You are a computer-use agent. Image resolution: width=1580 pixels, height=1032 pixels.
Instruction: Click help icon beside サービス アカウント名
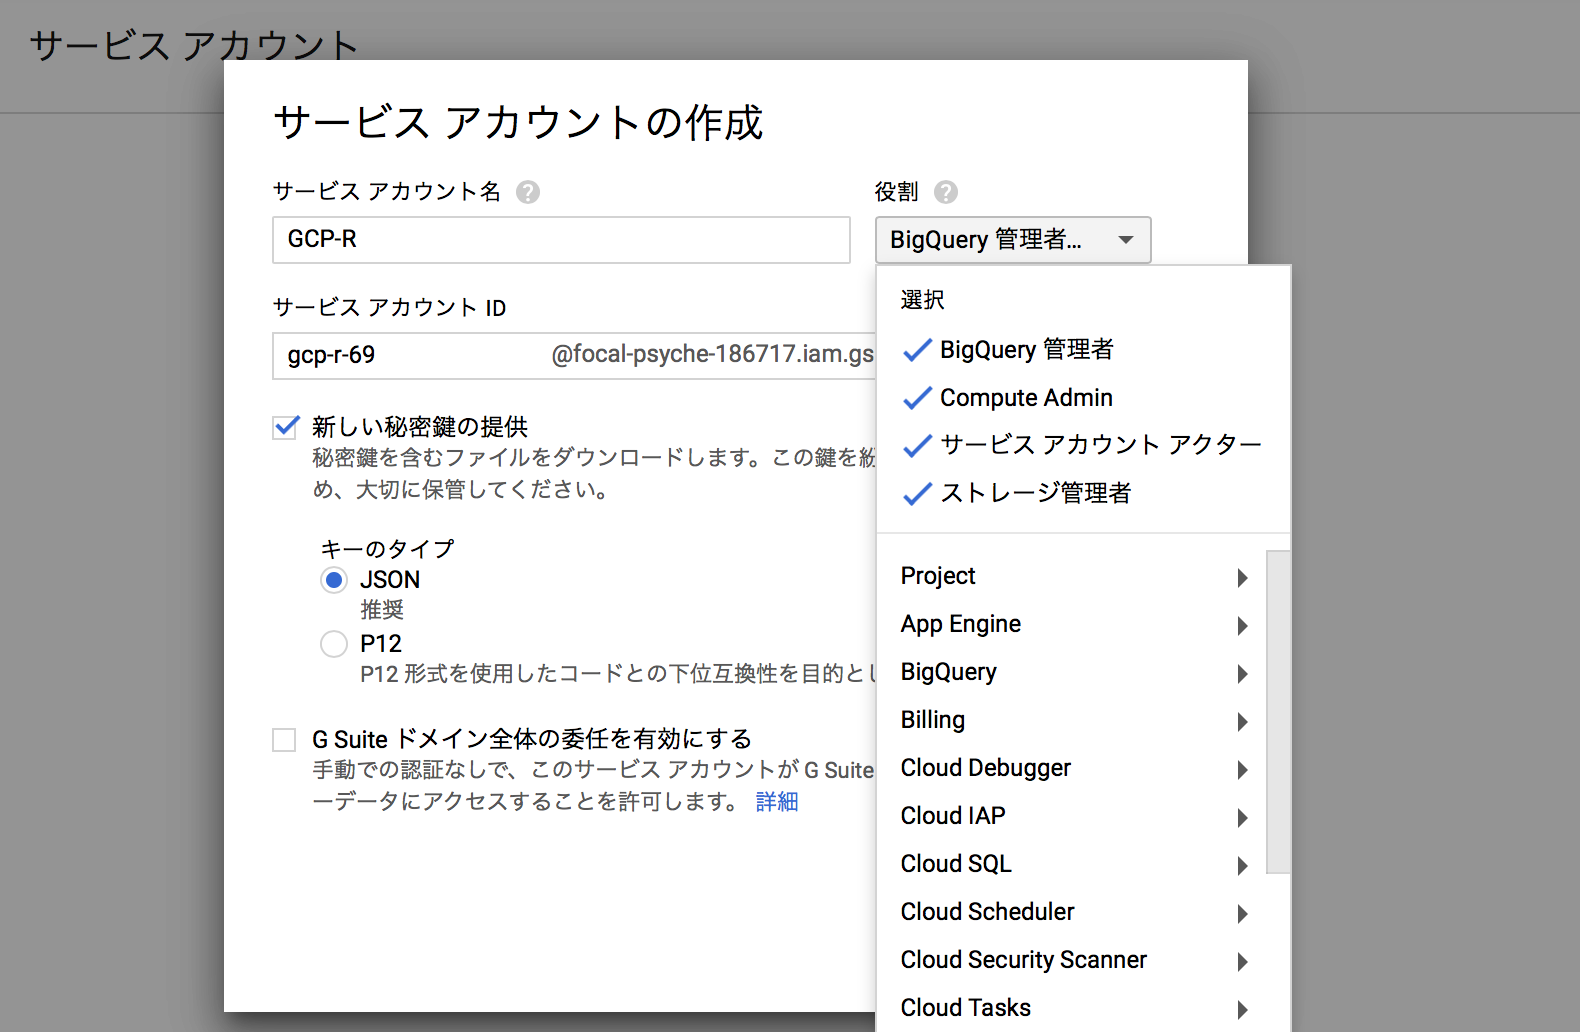pos(528,192)
